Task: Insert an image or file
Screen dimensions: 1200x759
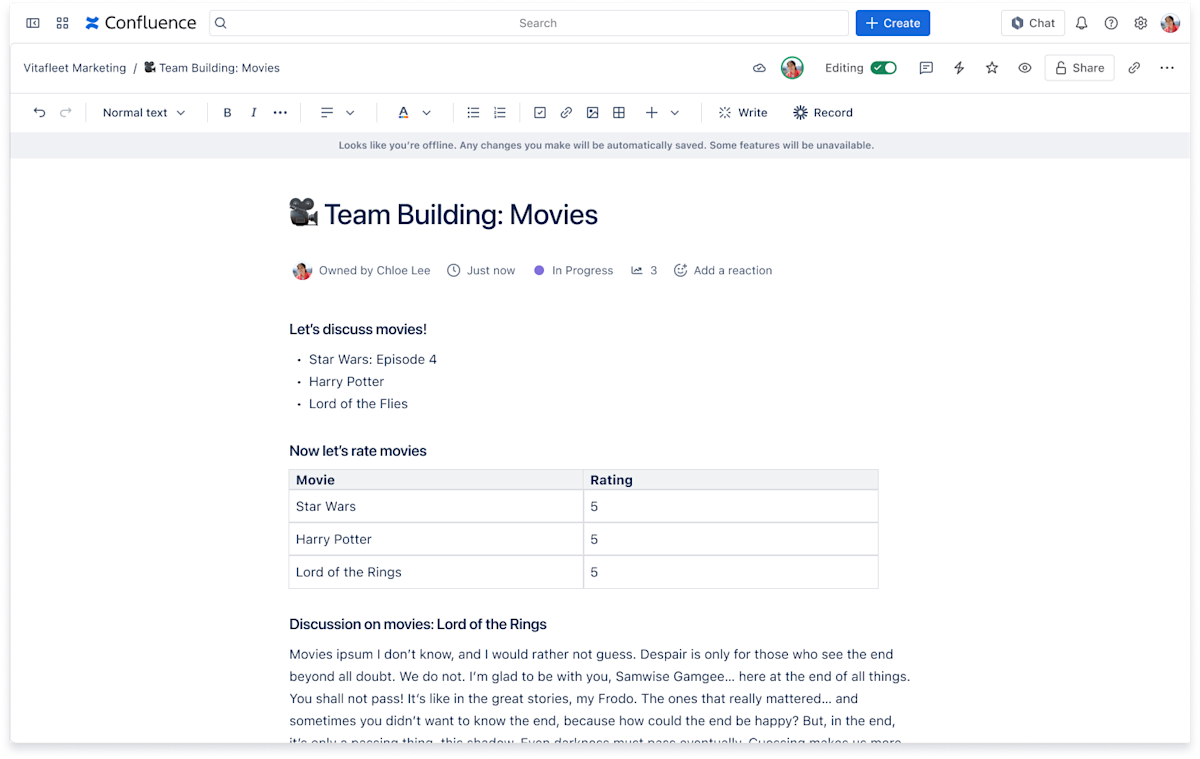Action: [593, 113]
